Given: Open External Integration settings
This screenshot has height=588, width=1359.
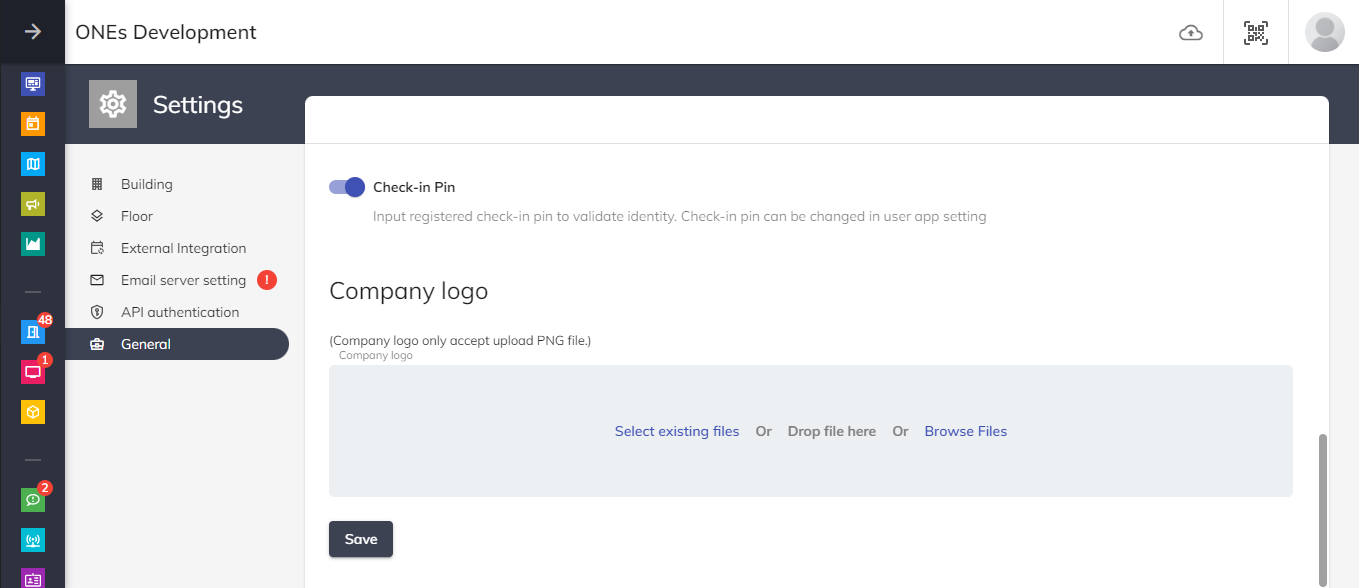Looking at the screenshot, I should tap(183, 248).
